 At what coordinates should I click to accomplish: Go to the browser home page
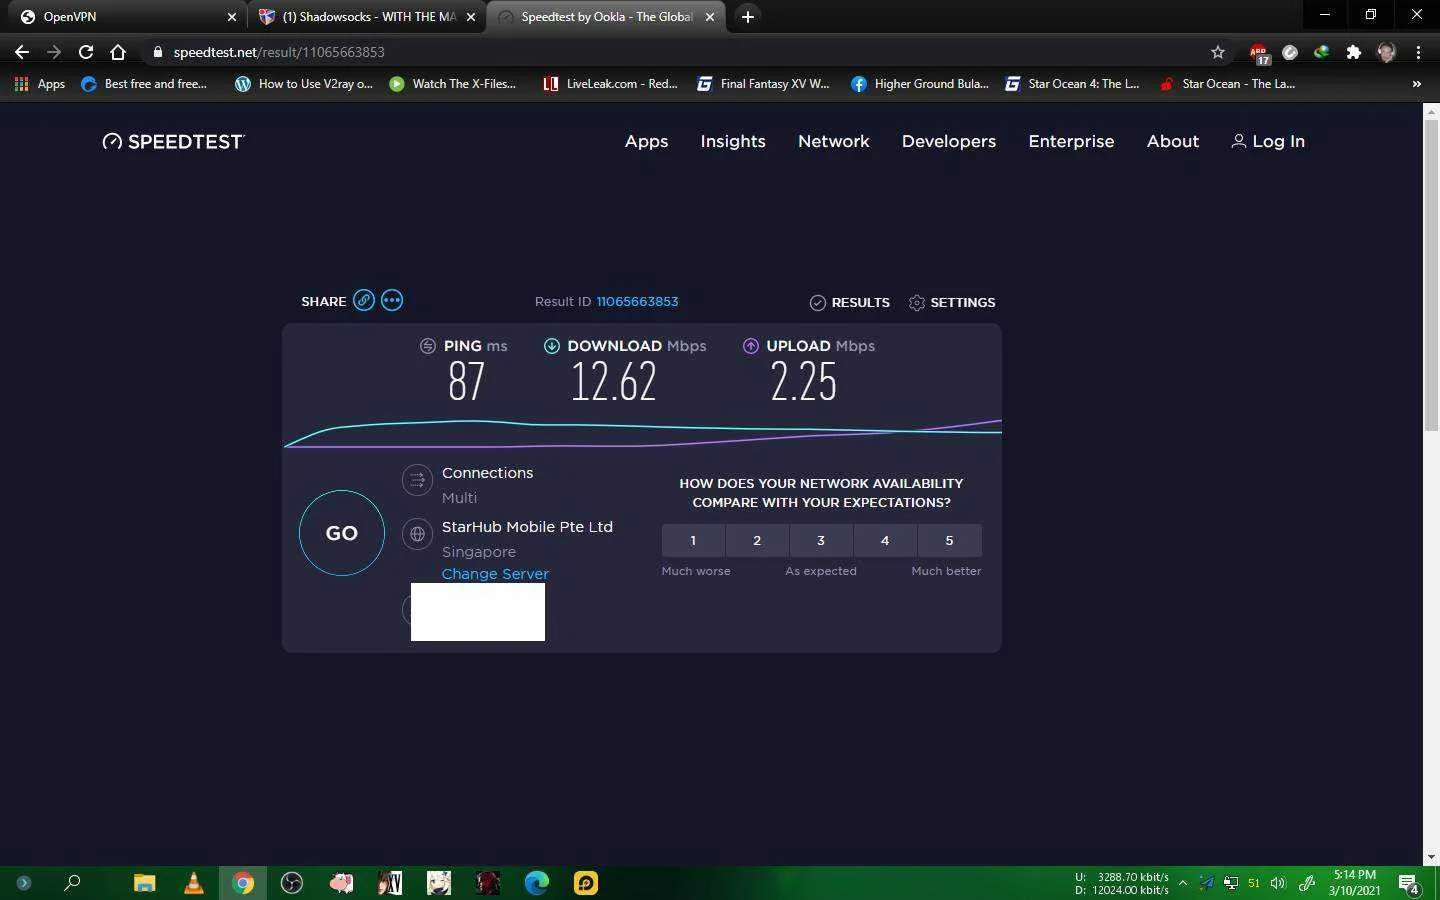[118, 52]
